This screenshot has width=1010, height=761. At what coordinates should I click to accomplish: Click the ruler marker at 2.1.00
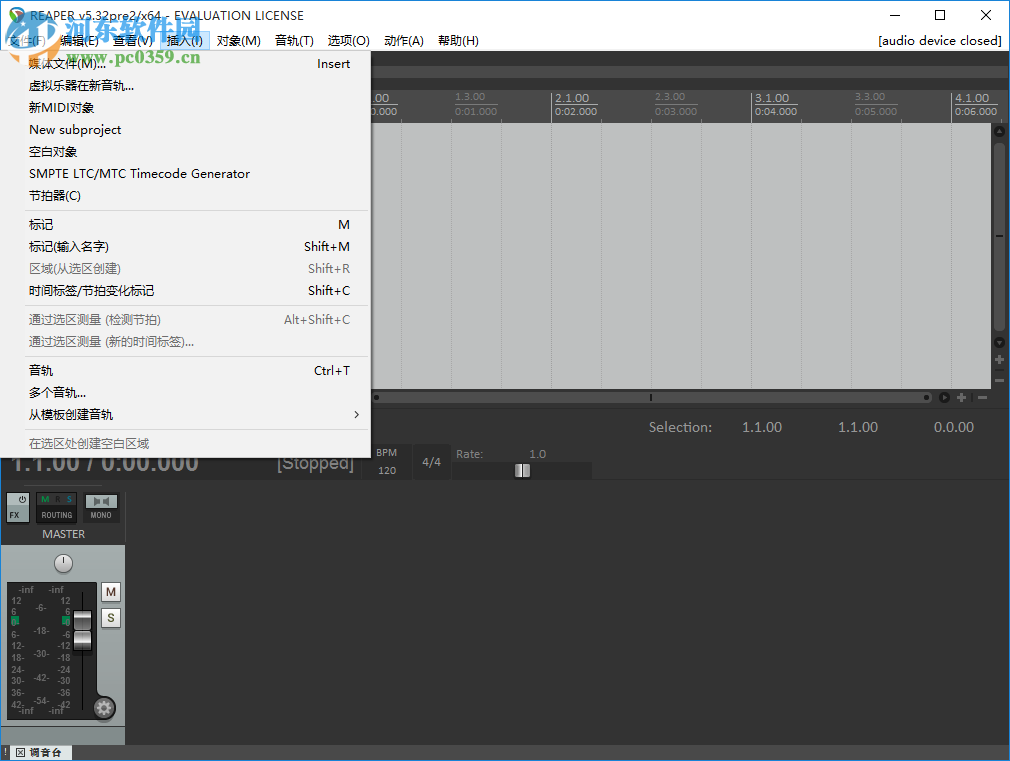(572, 98)
